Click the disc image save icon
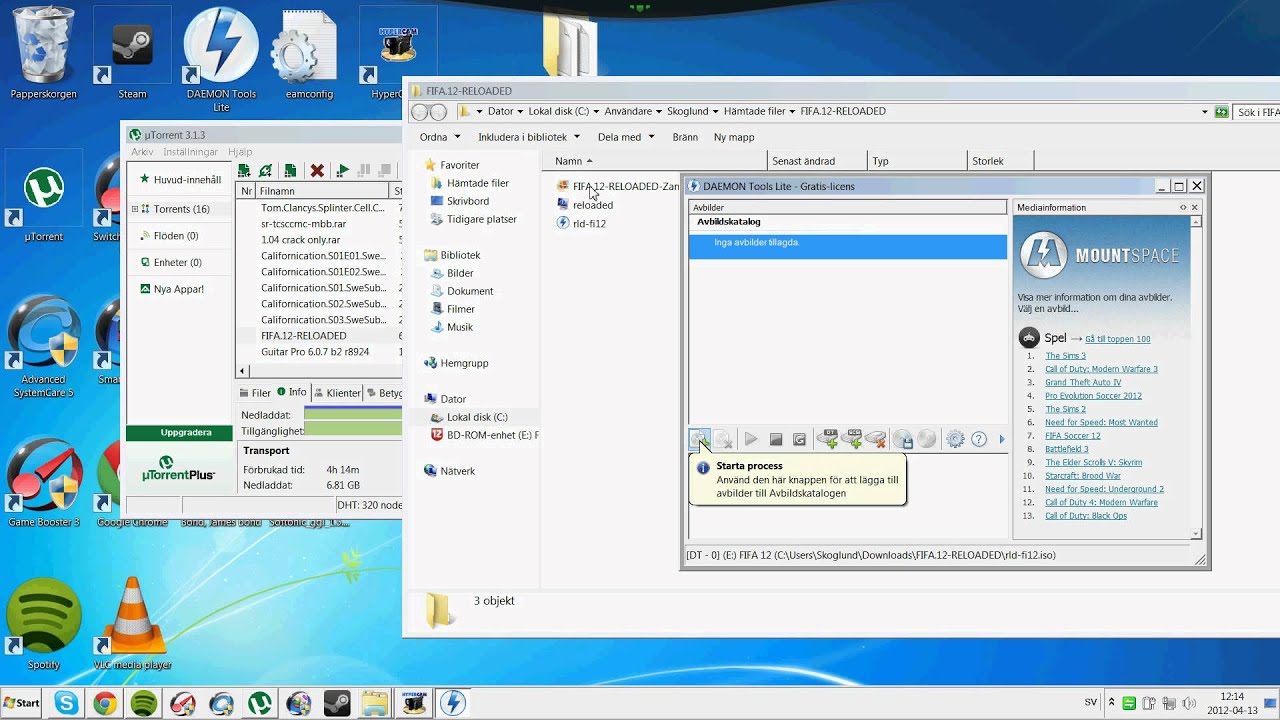This screenshot has height=720, width=1280. point(903,439)
